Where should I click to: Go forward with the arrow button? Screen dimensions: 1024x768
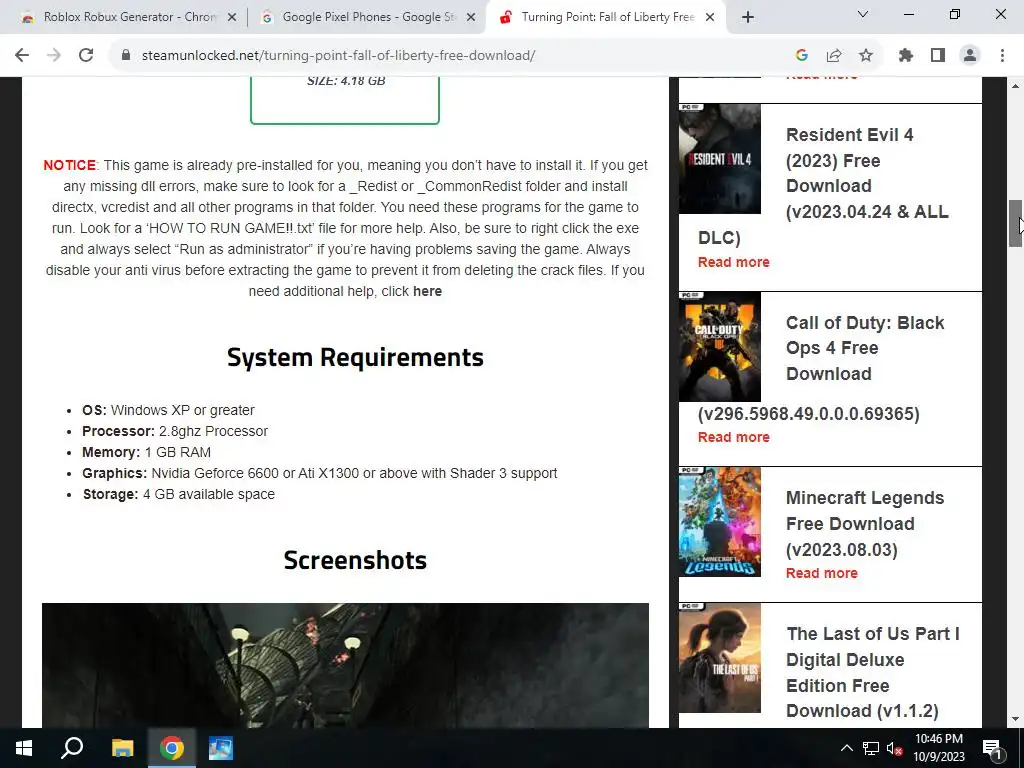(x=54, y=56)
